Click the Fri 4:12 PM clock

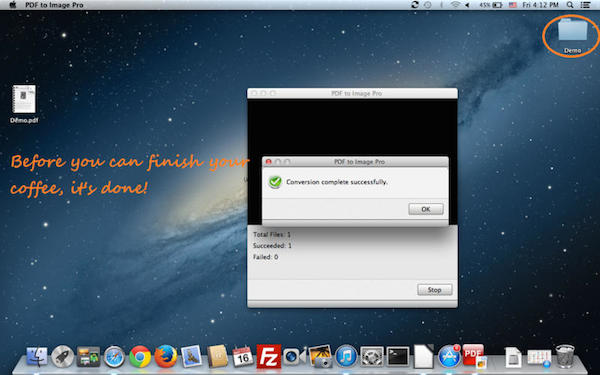click(541, 5)
